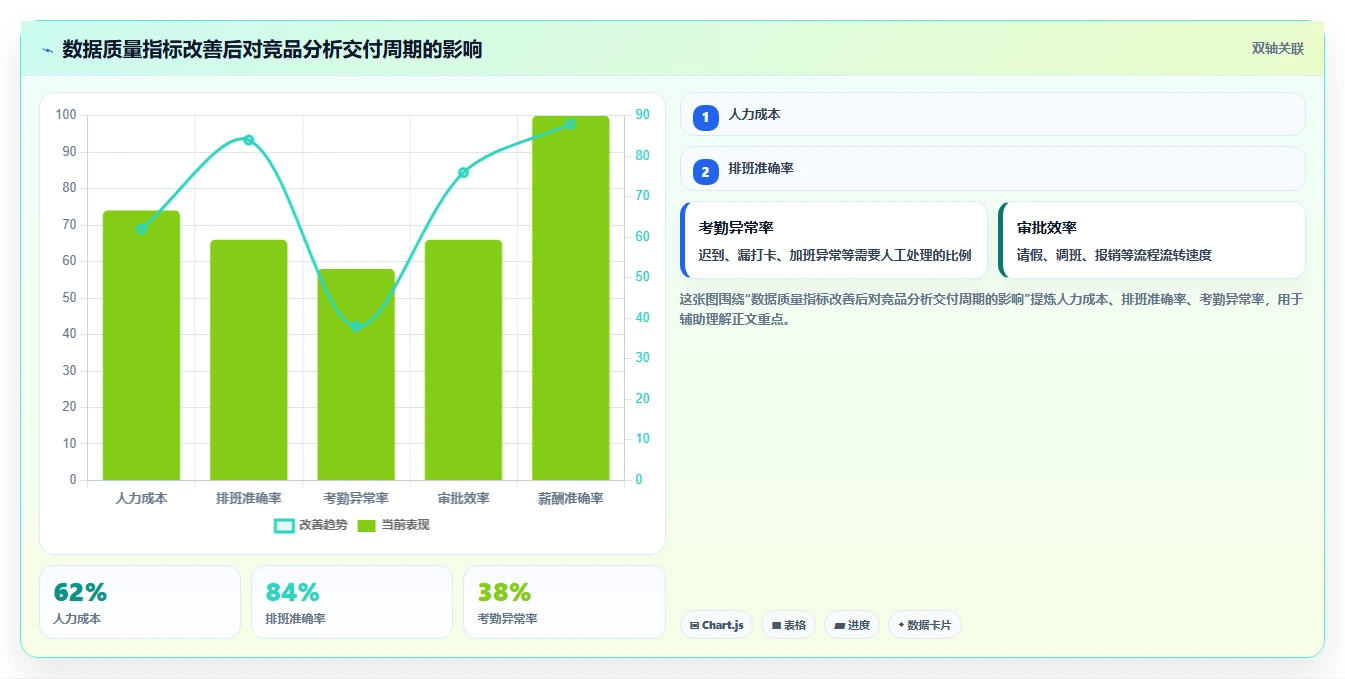
Task: Click the lightning icon beside the title
Action: click(x=47, y=49)
